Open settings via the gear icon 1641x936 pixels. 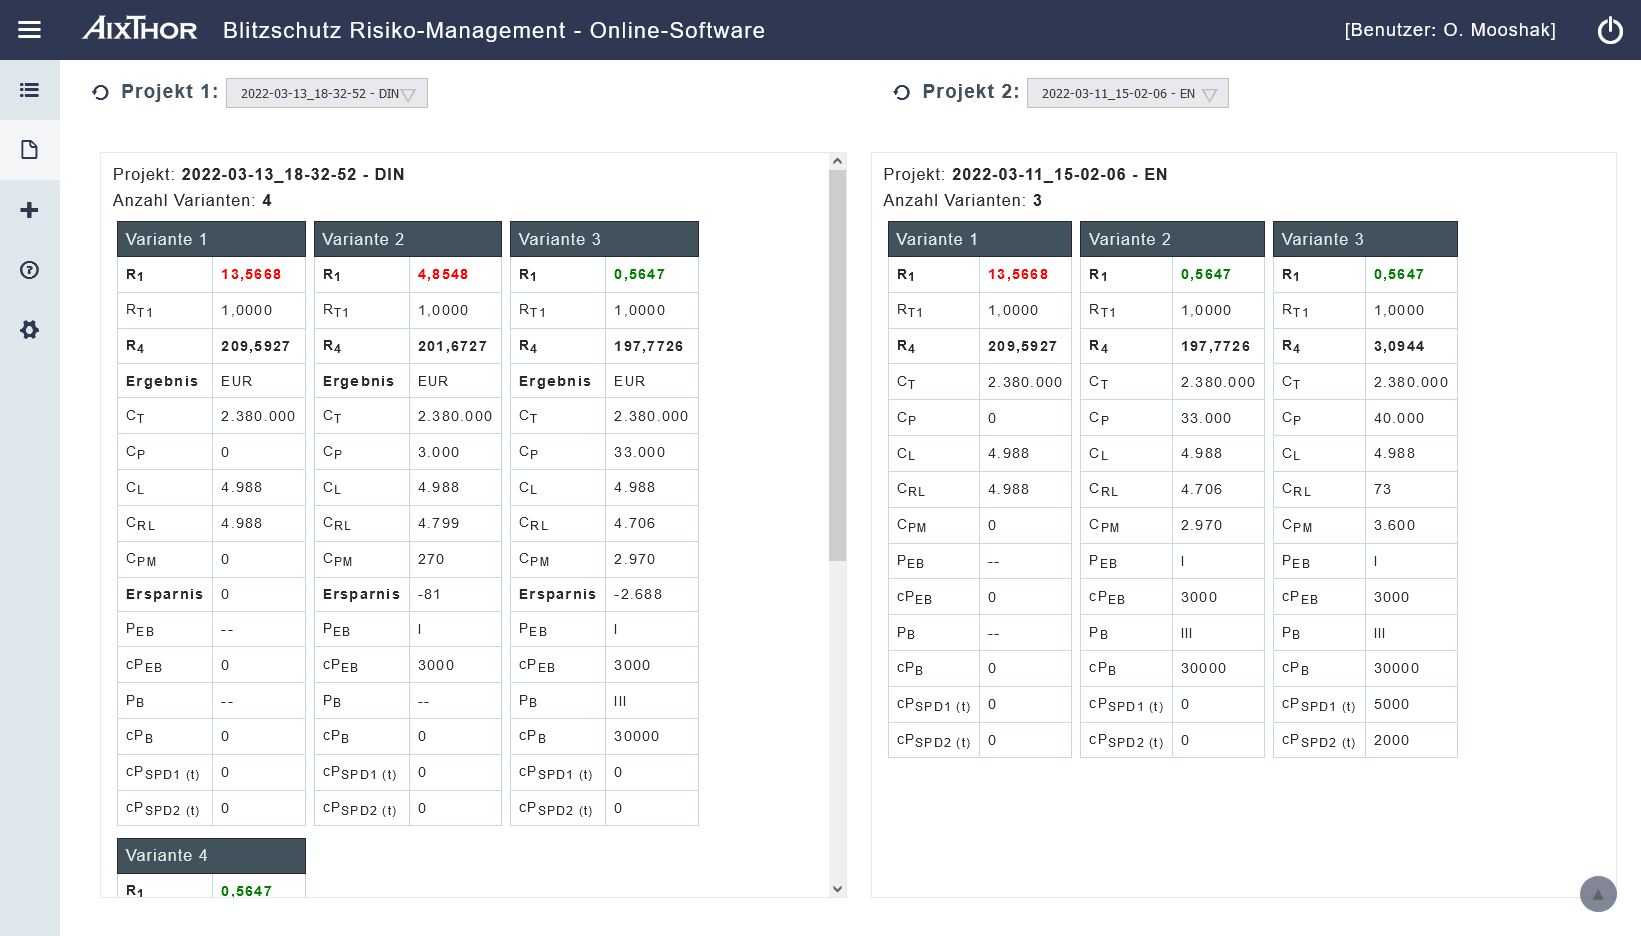pos(29,330)
